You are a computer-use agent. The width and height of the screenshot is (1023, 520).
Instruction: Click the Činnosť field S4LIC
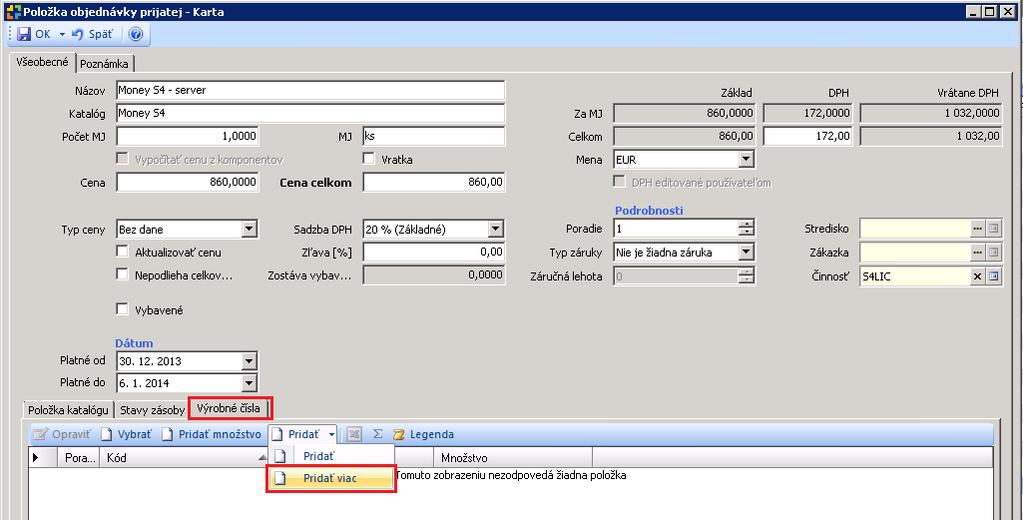pyautogui.click(x=915, y=277)
